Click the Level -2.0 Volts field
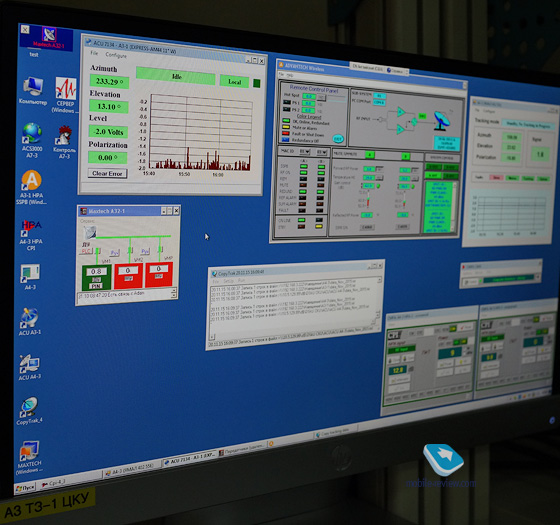Image resolution: width=560 pixels, height=525 pixels. click(x=108, y=132)
